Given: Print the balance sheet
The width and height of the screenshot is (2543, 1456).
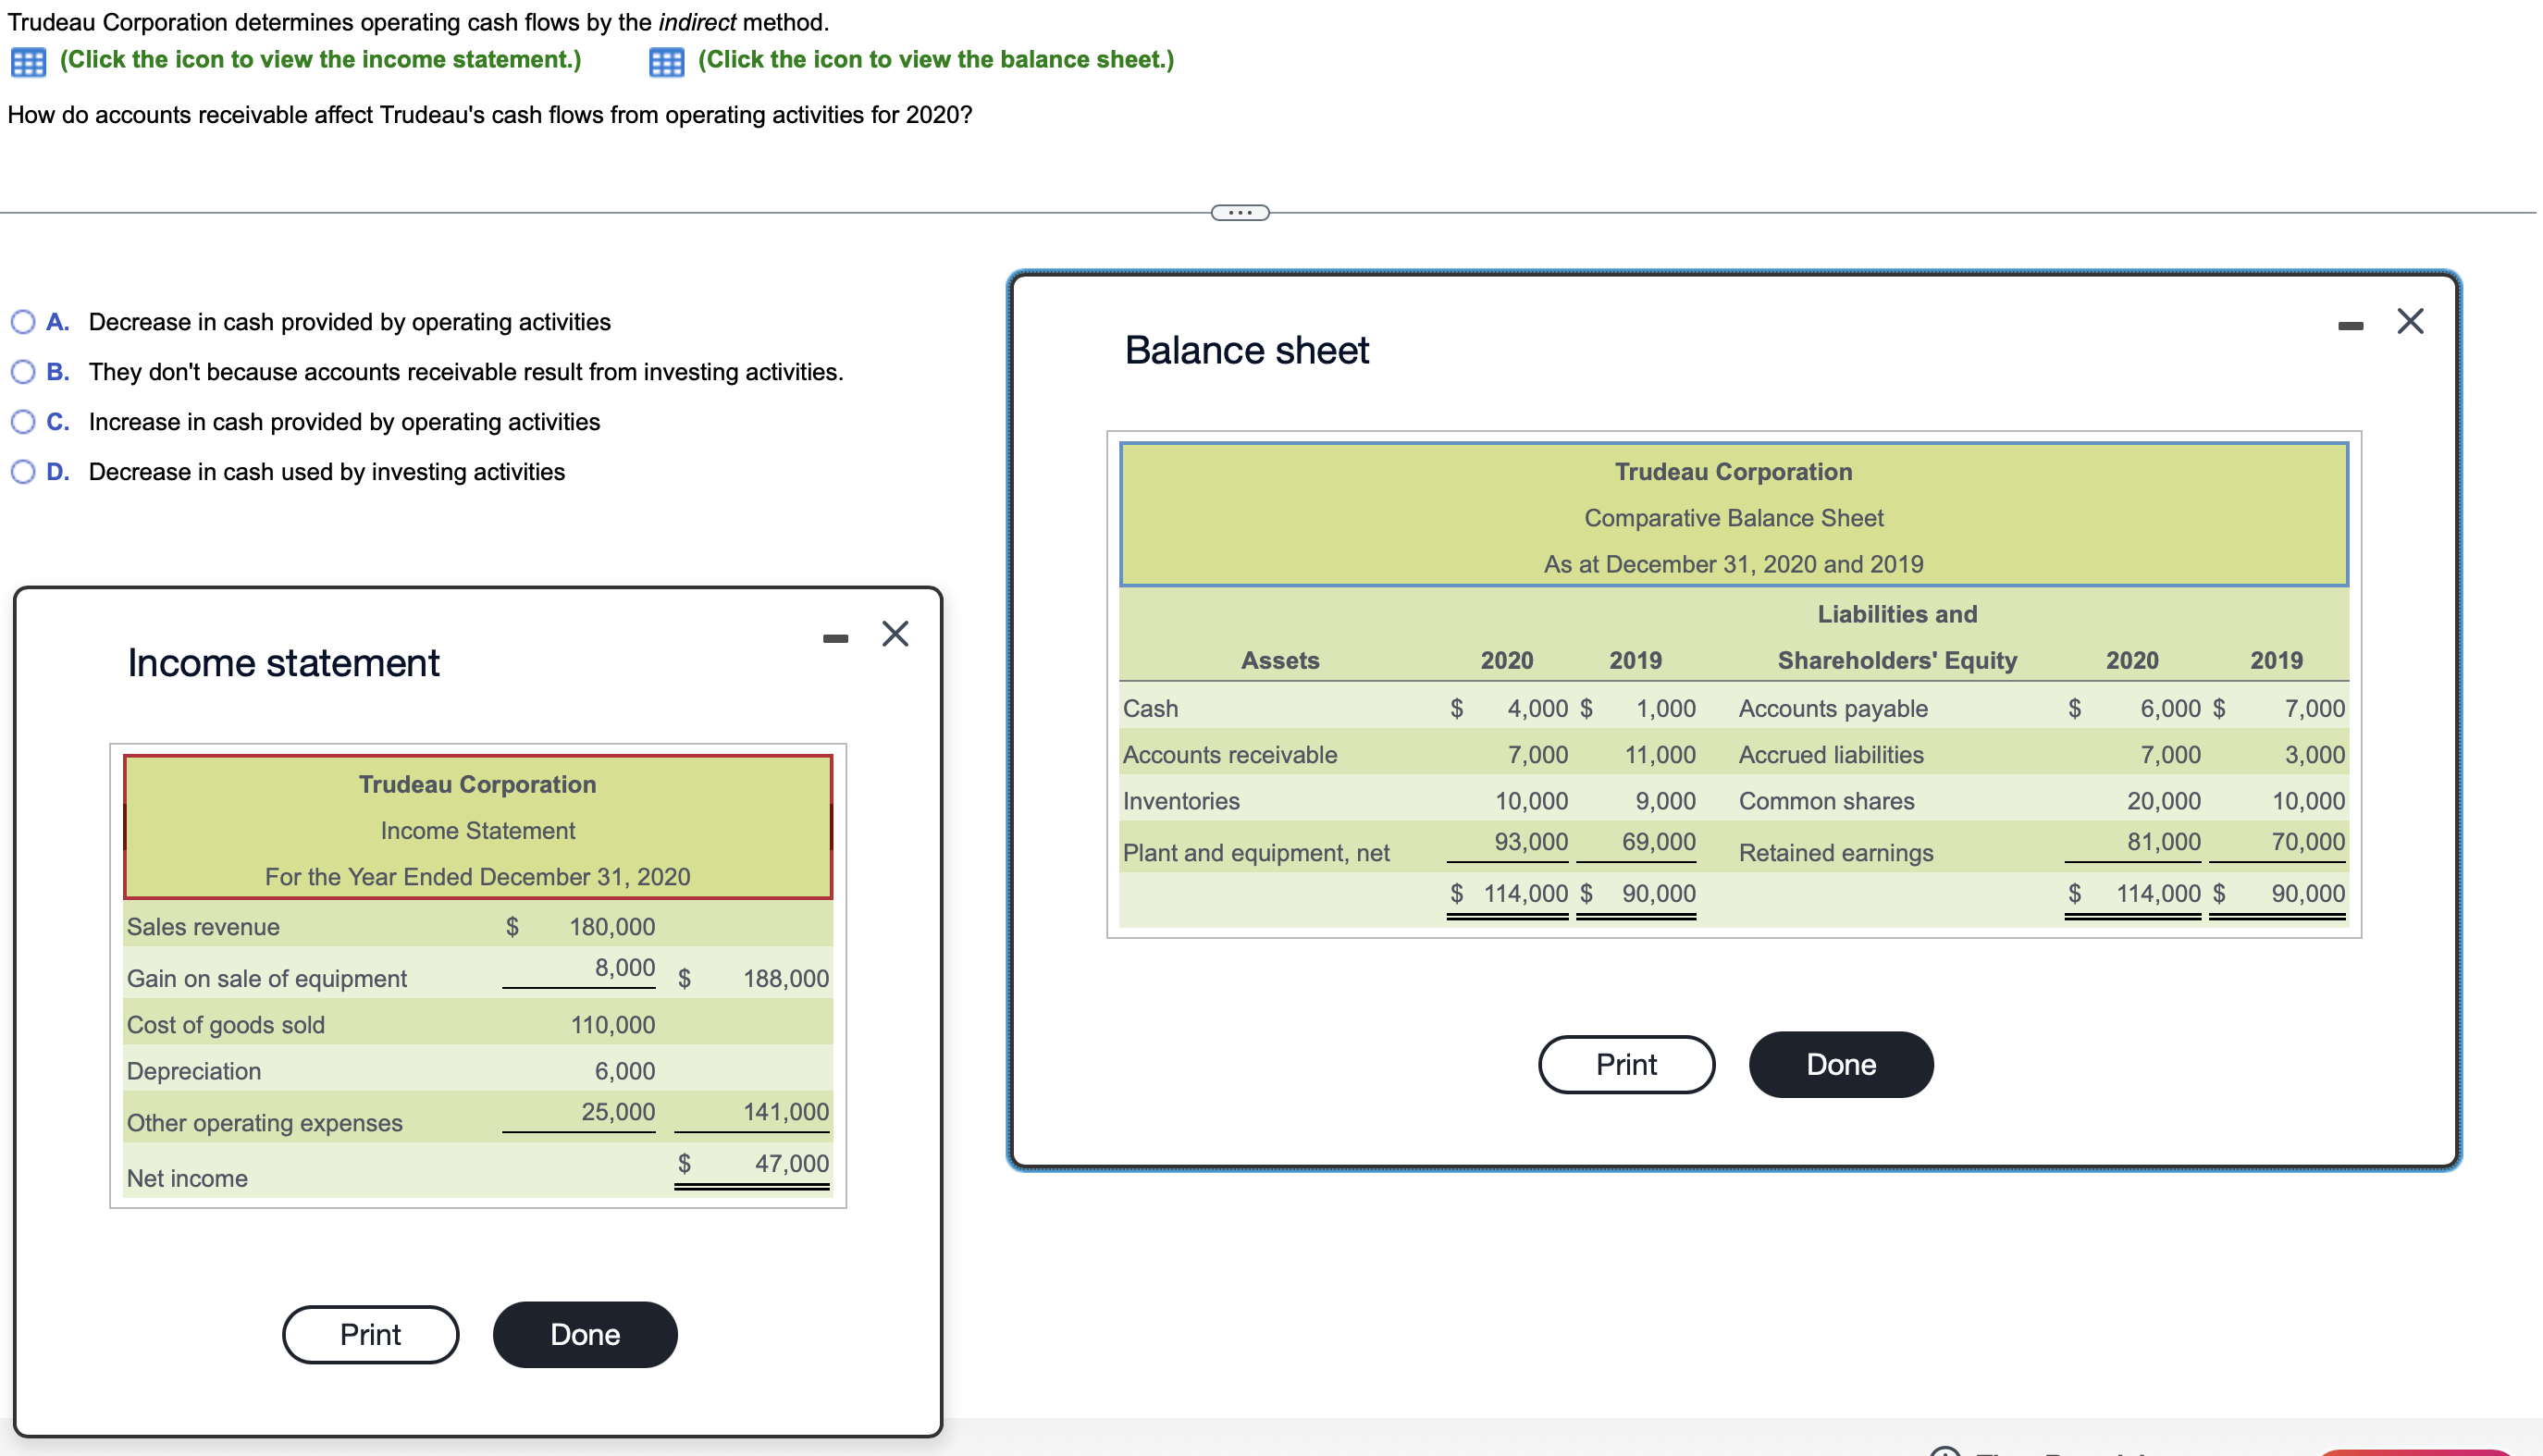Looking at the screenshot, I should click(1626, 1064).
